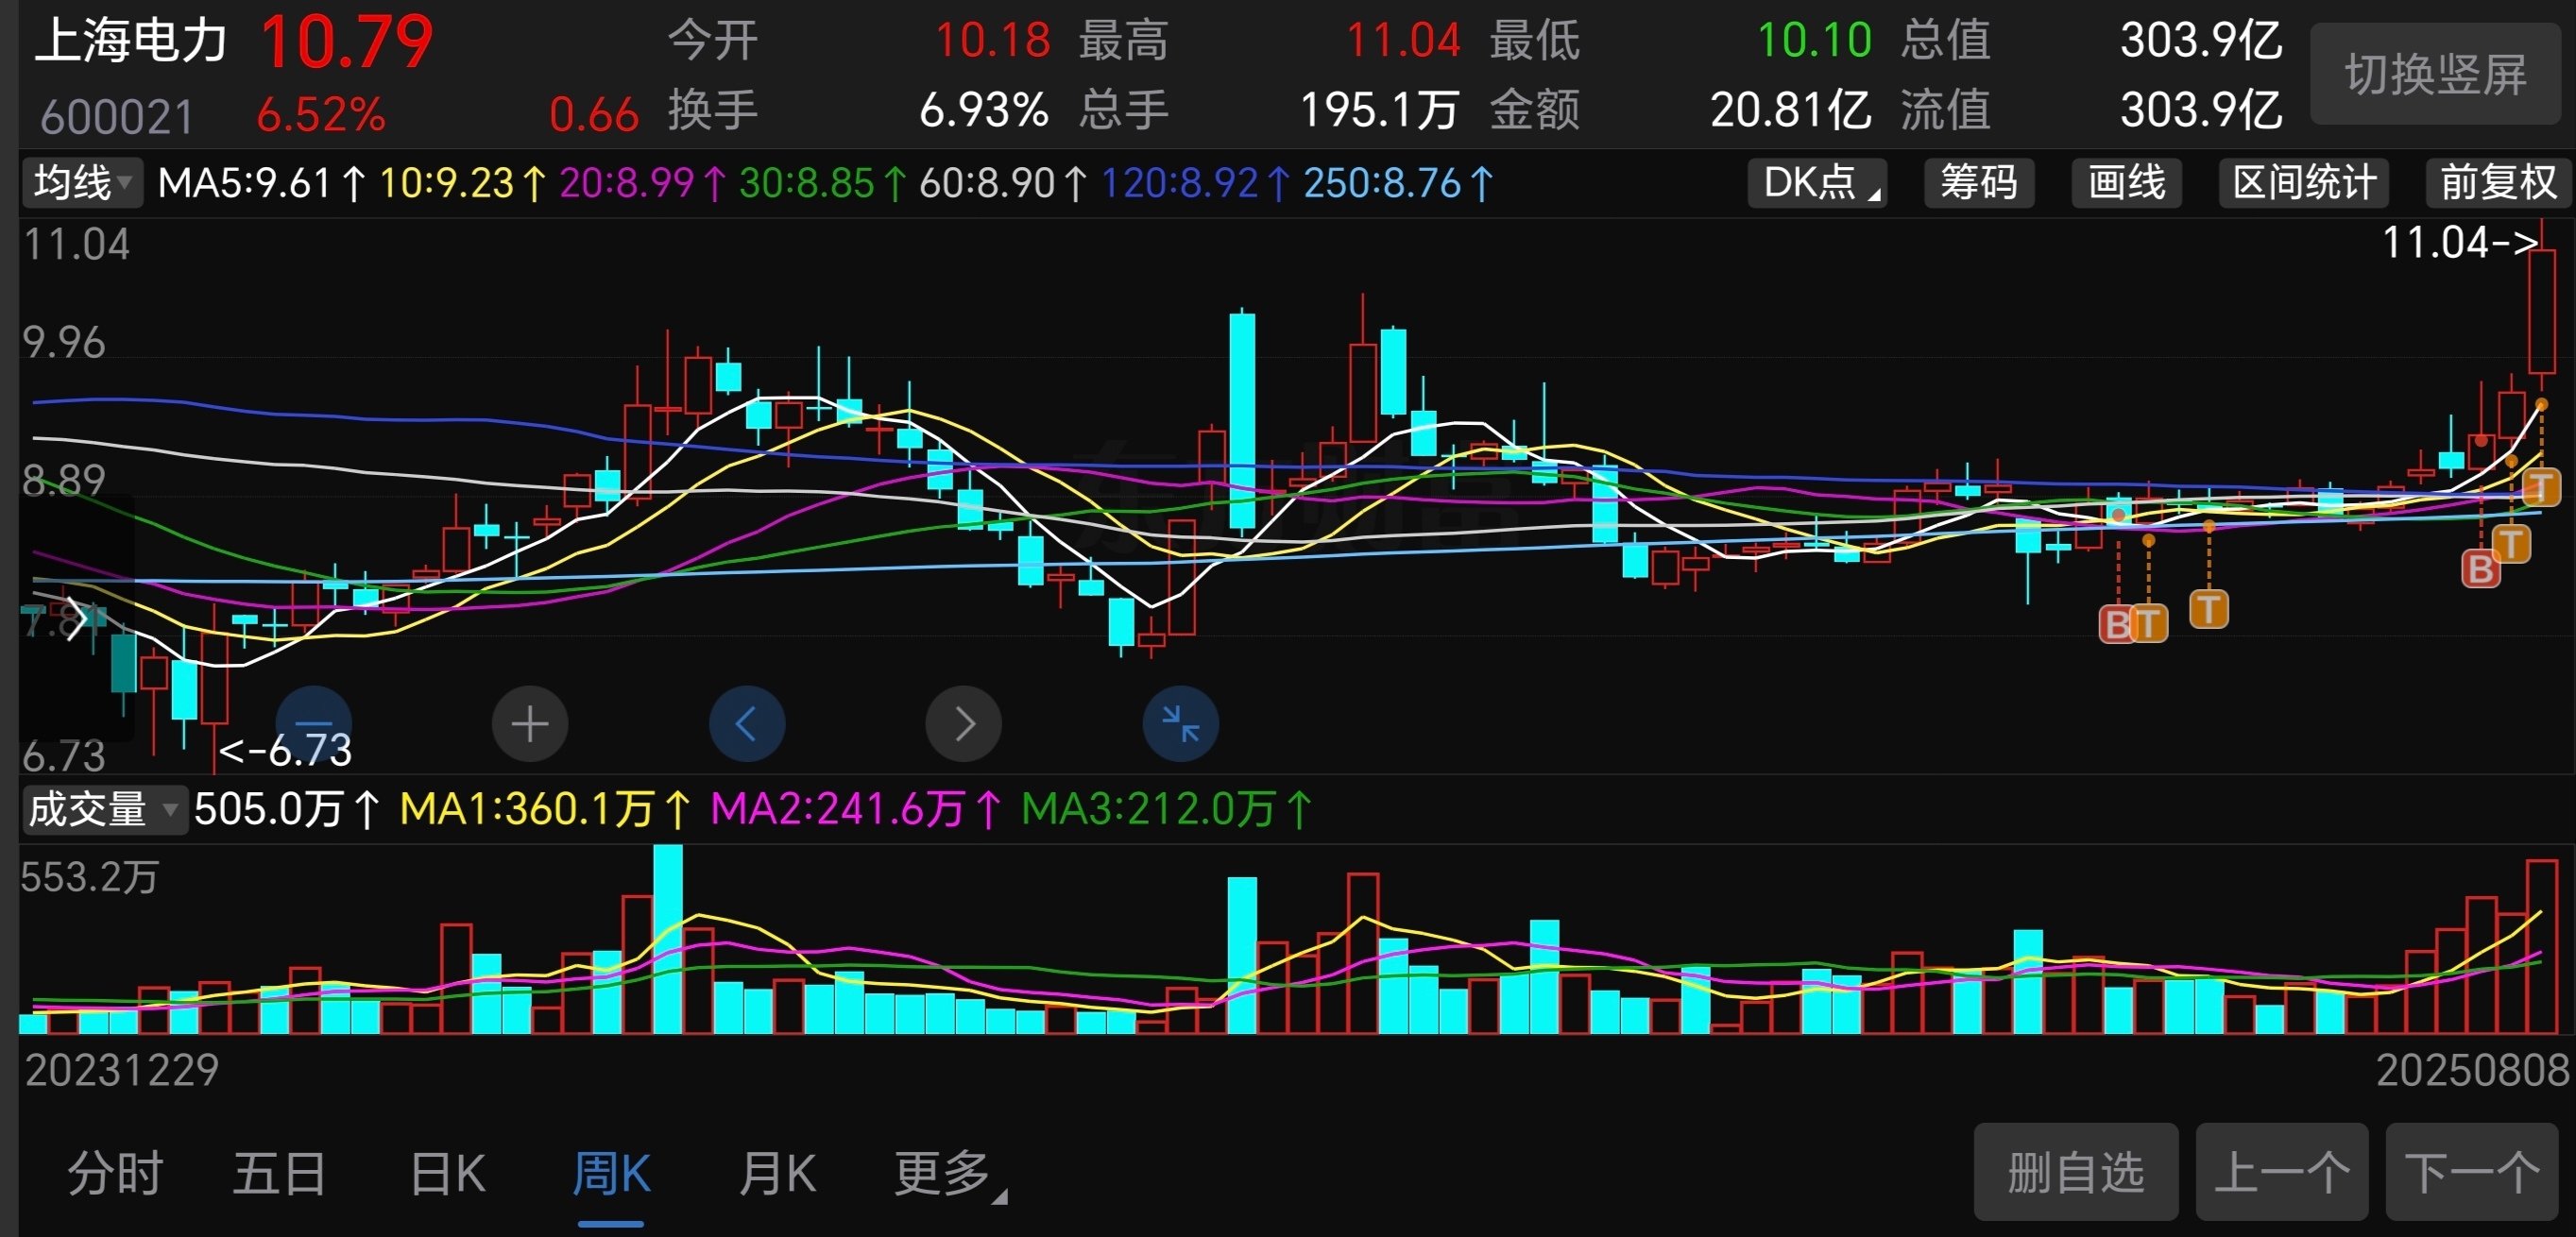Tap the stock code 600021

point(117,116)
